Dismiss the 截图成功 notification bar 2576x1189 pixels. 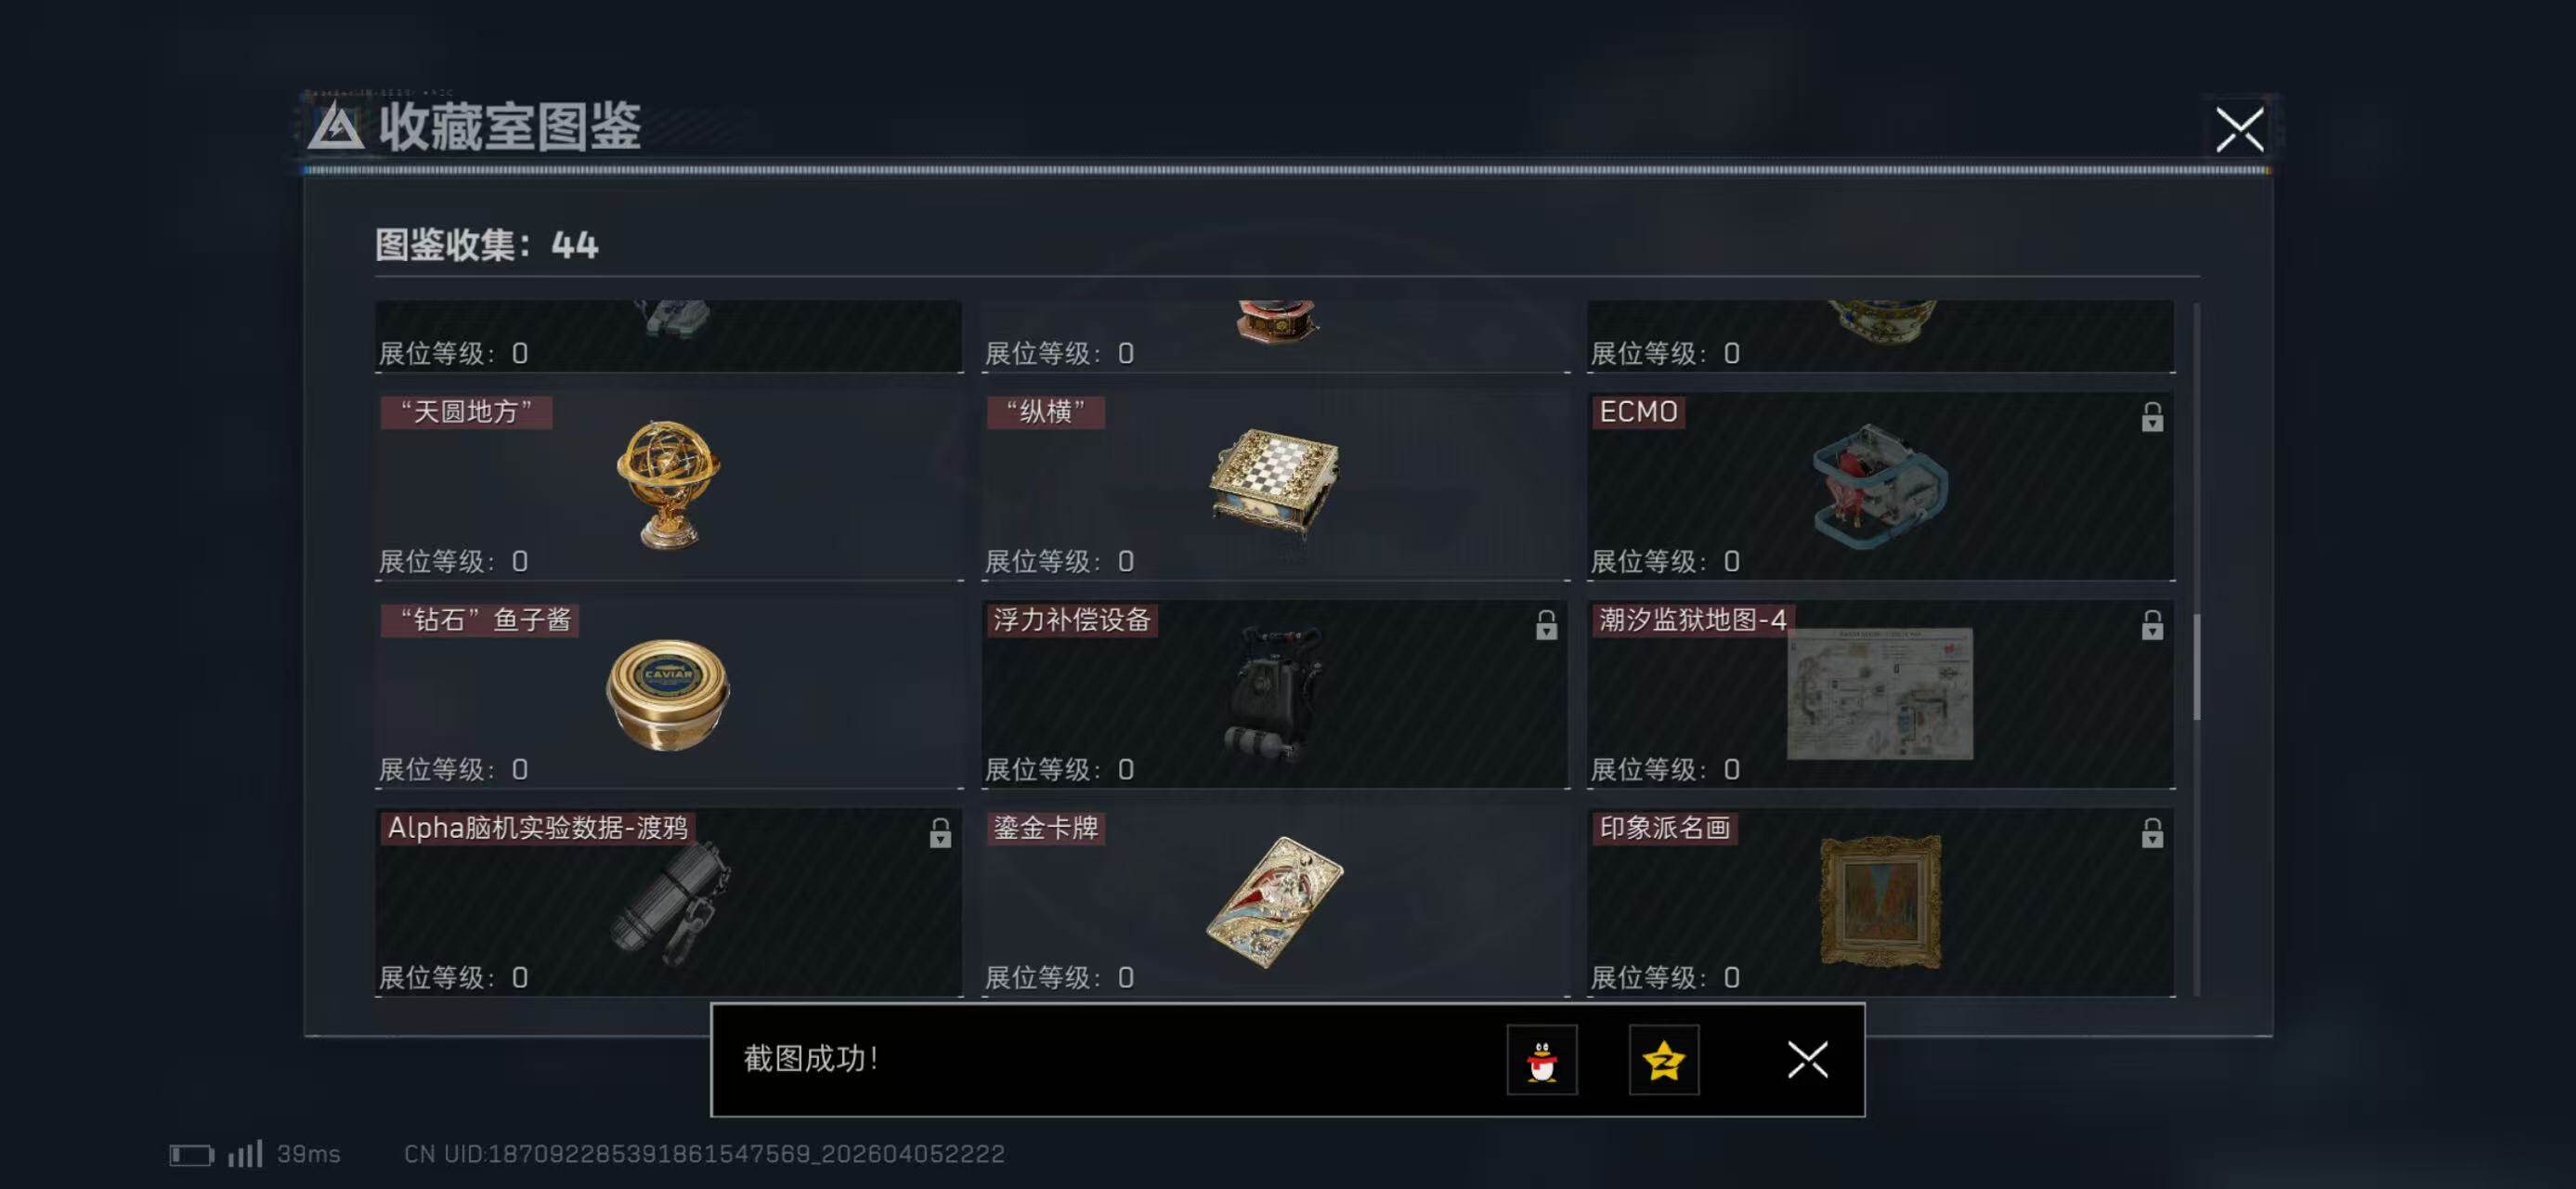[x=1807, y=1059]
